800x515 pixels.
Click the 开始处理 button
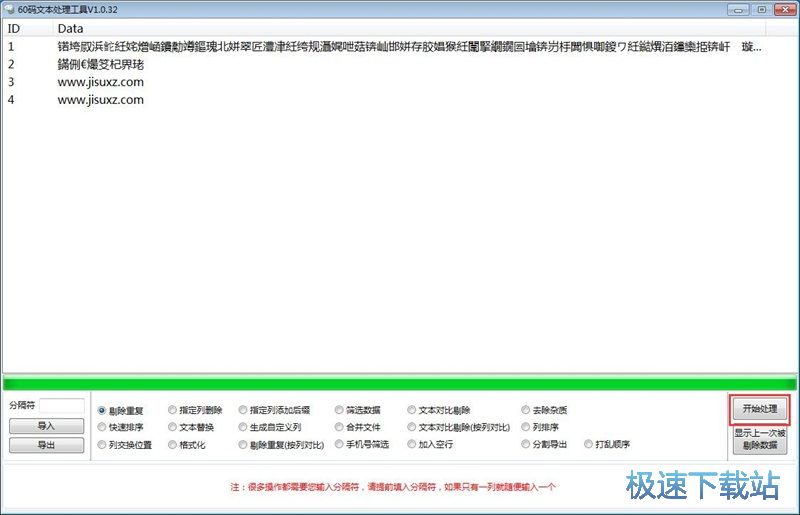pyautogui.click(x=760, y=409)
